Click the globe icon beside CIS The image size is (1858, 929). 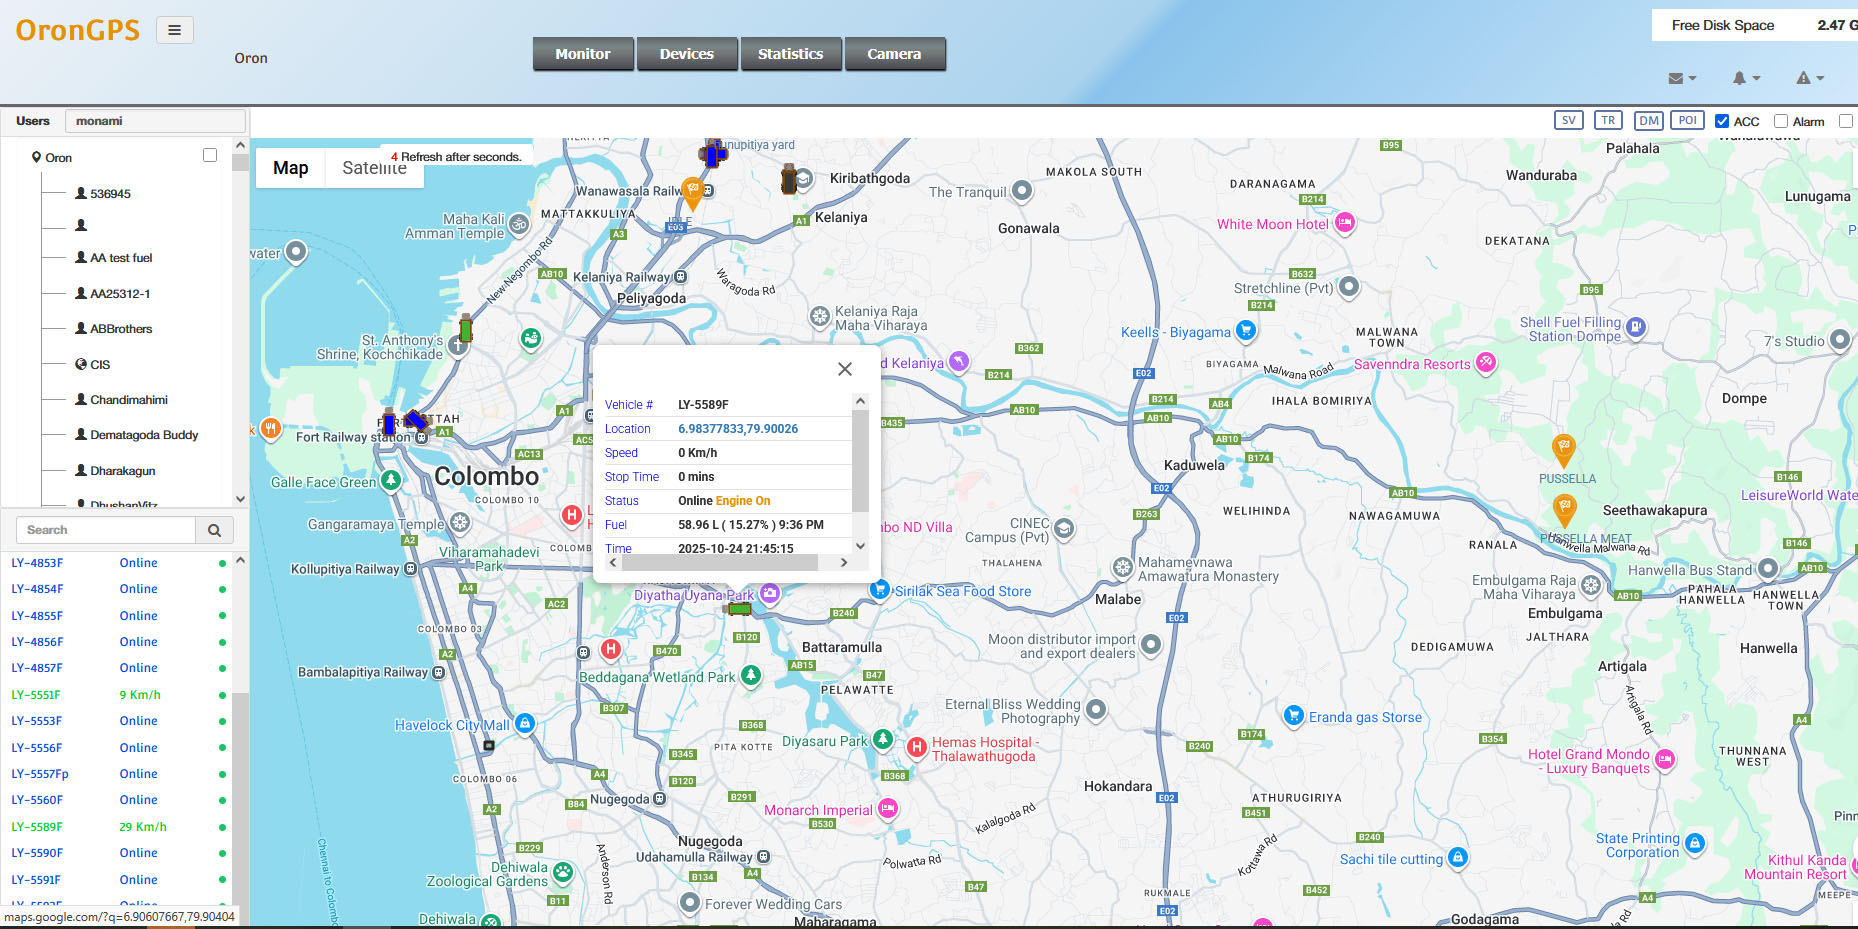(81, 364)
